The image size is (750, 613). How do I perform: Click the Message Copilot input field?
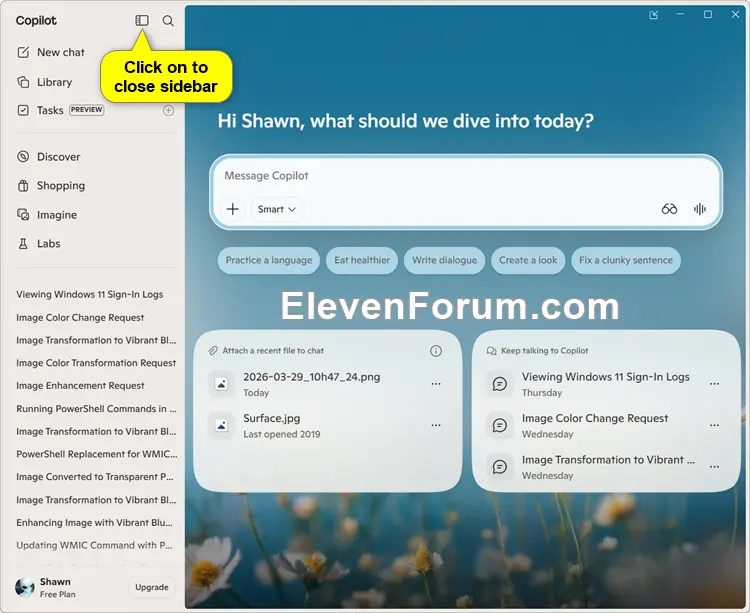(465, 176)
